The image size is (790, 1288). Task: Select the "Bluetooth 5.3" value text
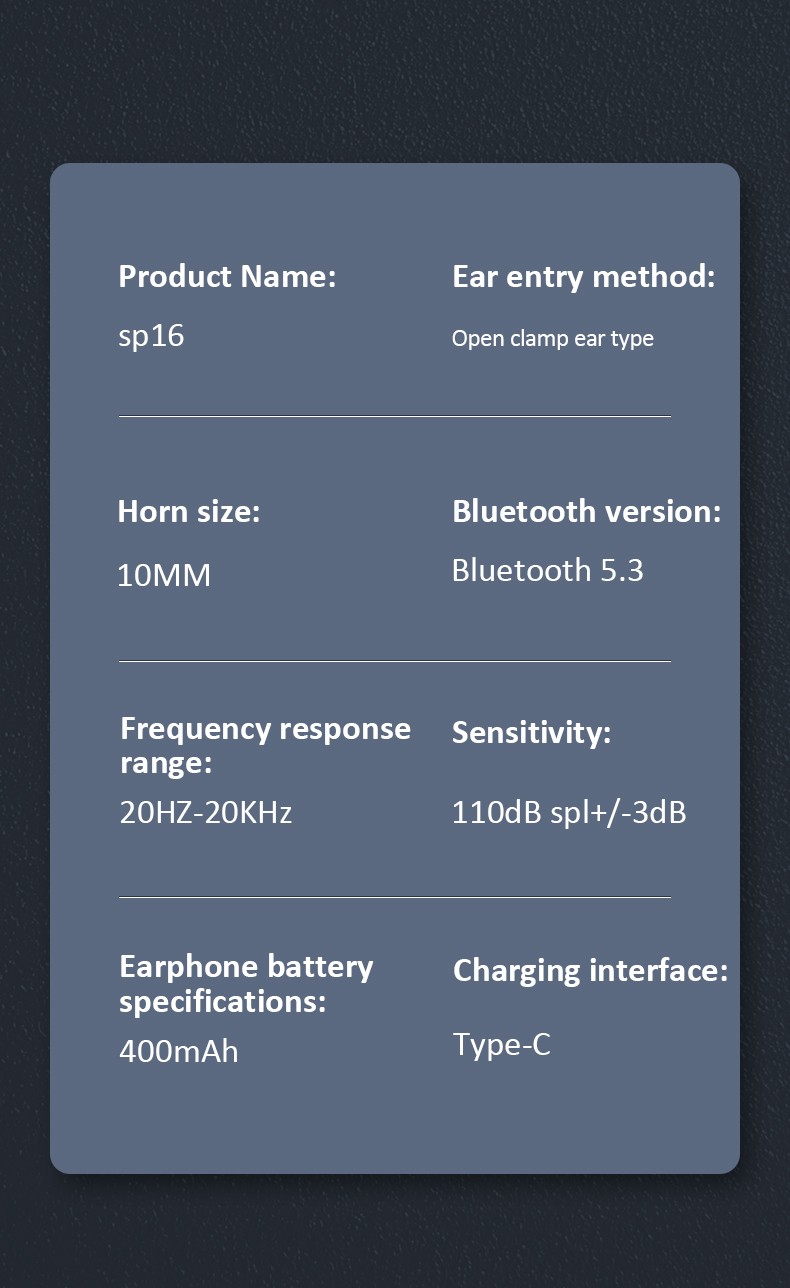pos(547,570)
